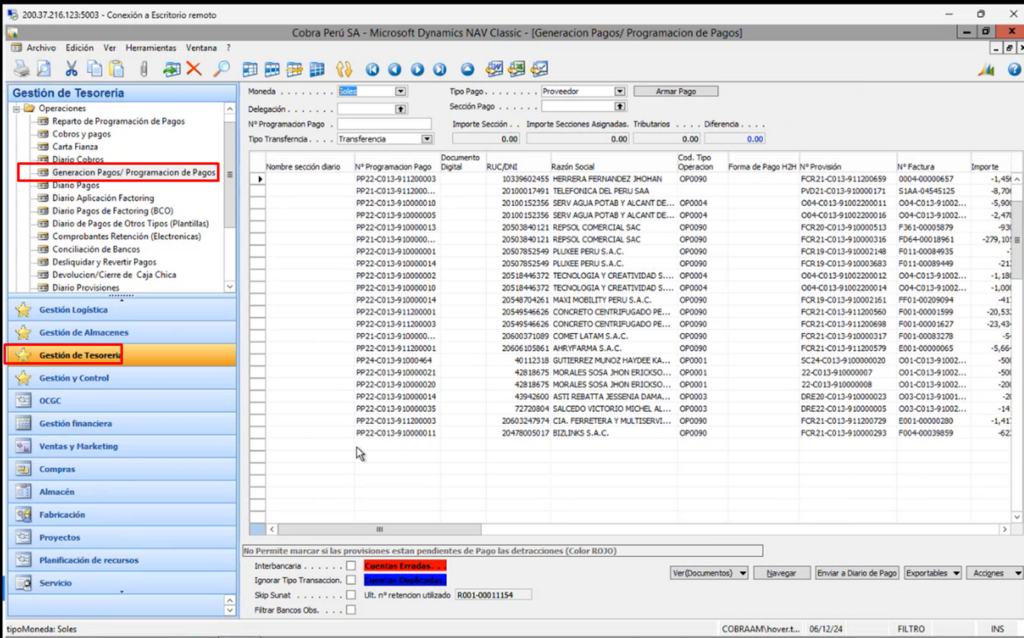
Task: Click the red Cuentas Erradas color label
Action: click(405, 566)
